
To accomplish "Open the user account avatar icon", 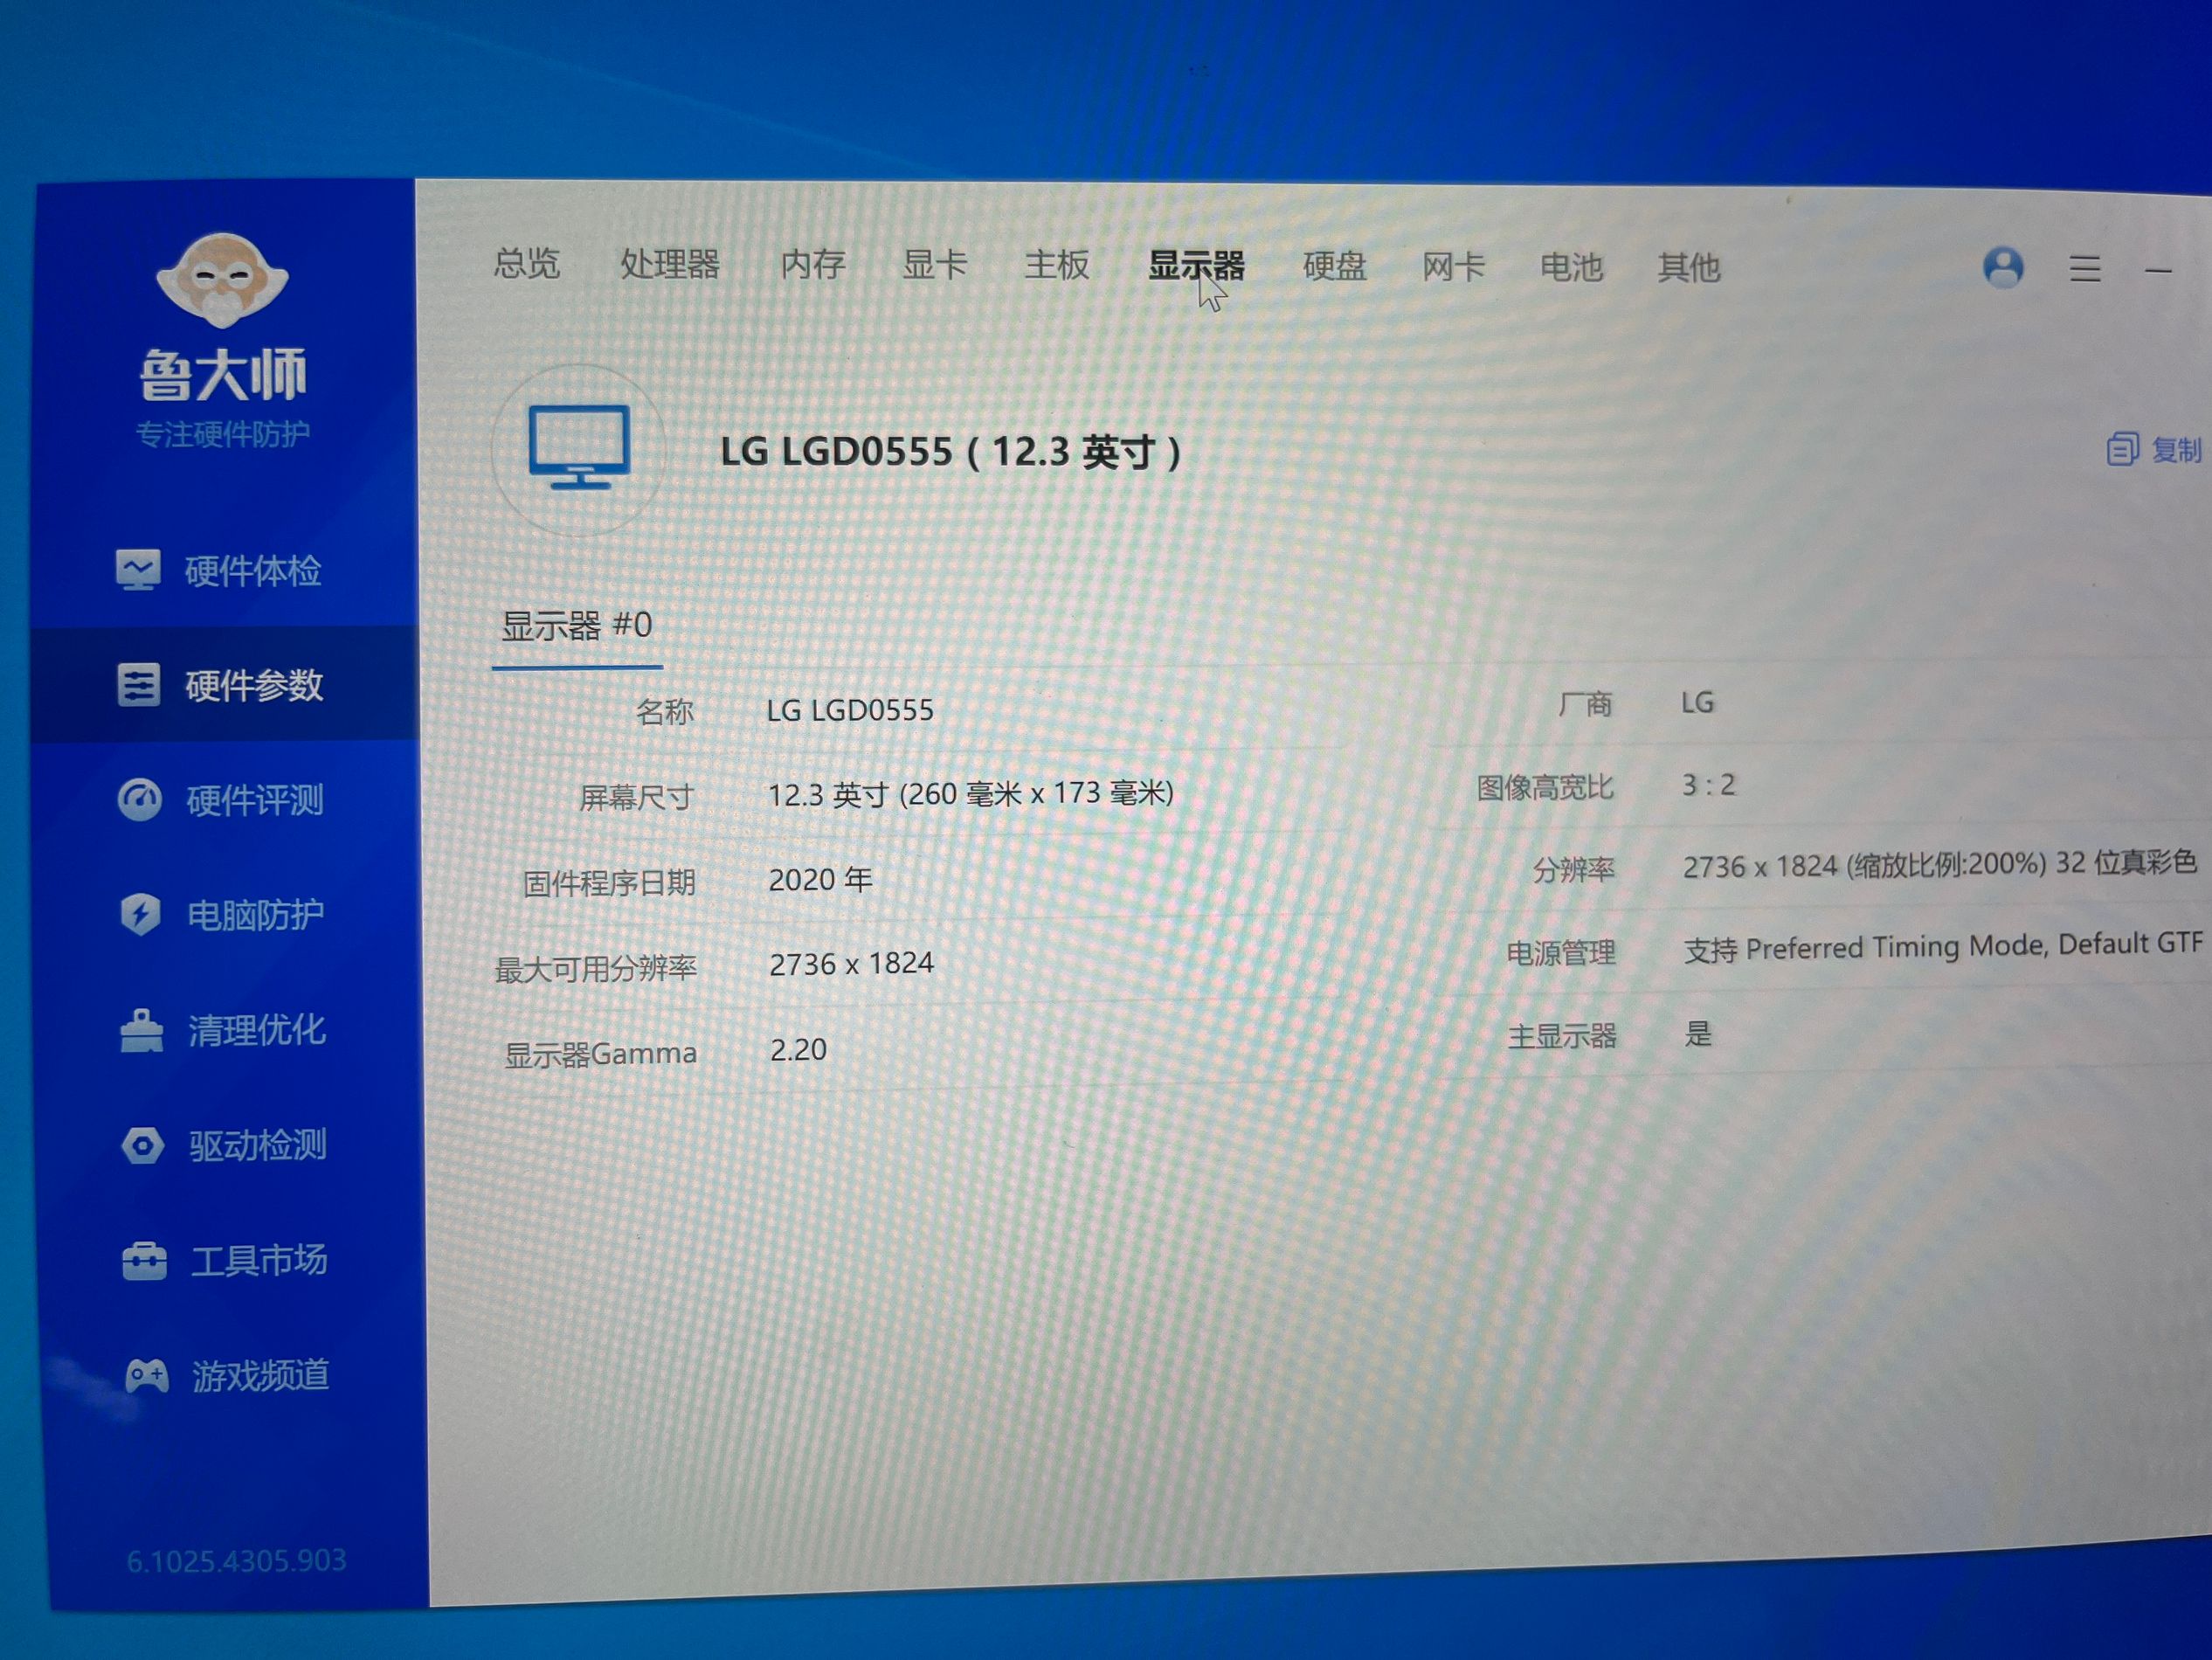I will (x=2003, y=268).
